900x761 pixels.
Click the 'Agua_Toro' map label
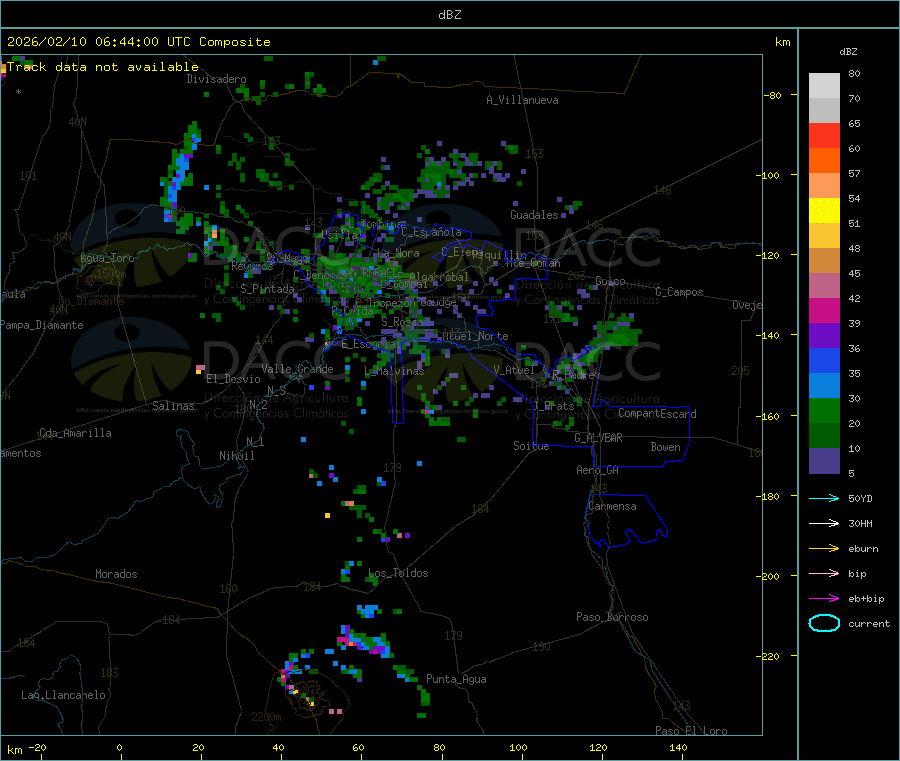pyautogui.click(x=107, y=258)
